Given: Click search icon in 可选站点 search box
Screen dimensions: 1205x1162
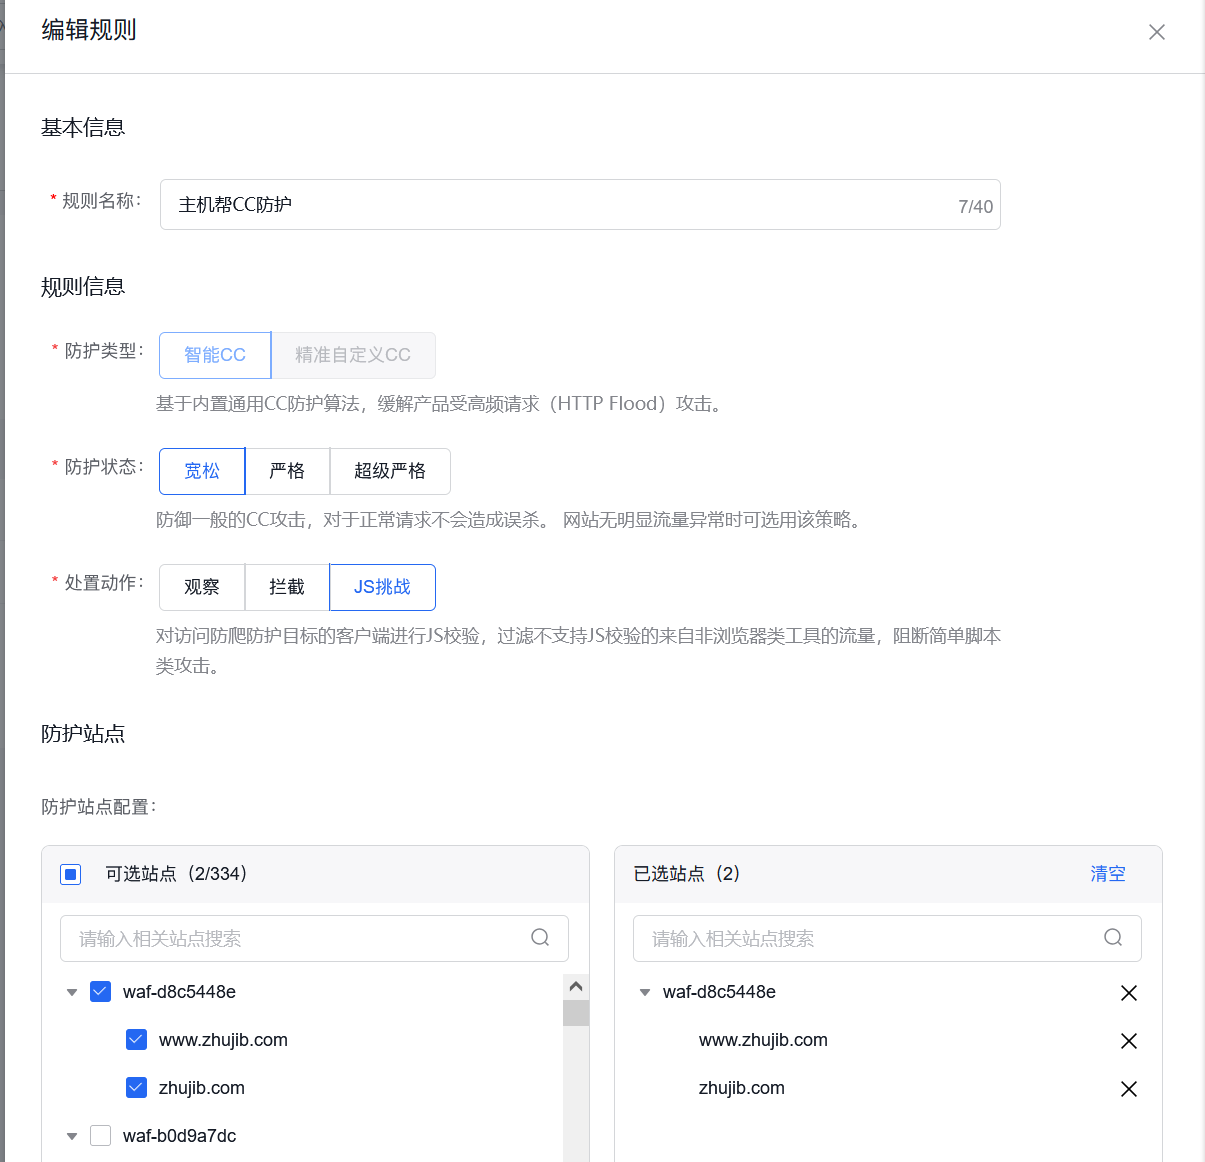Looking at the screenshot, I should [x=540, y=938].
